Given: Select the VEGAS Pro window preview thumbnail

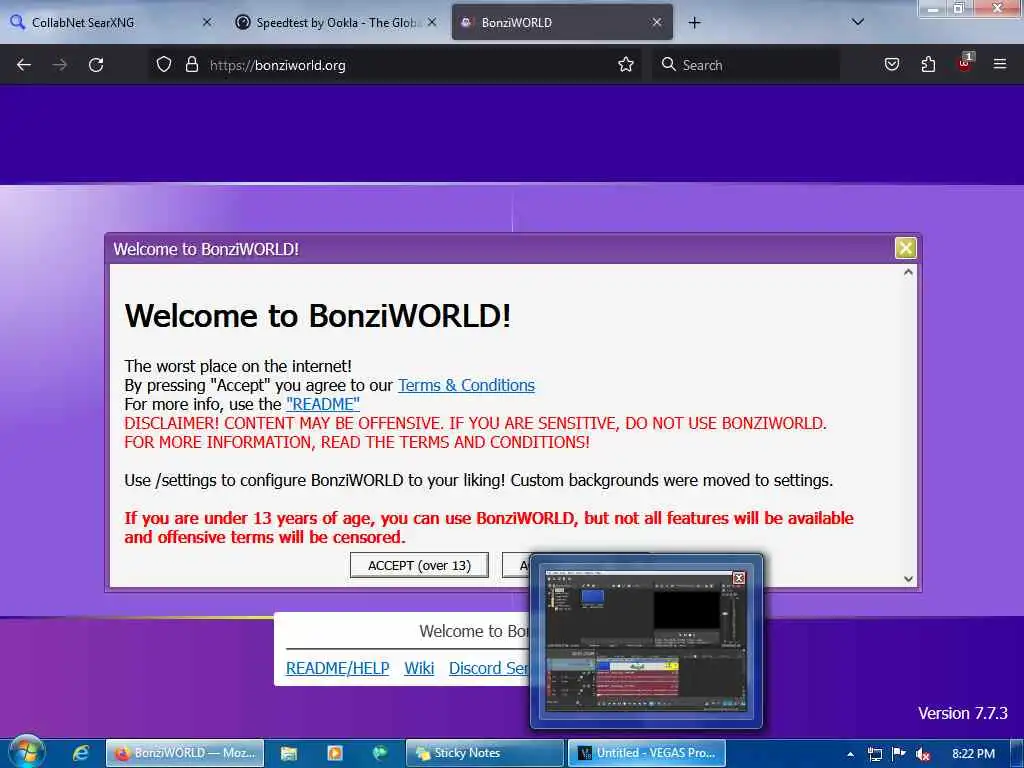Looking at the screenshot, I should (x=645, y=641).
